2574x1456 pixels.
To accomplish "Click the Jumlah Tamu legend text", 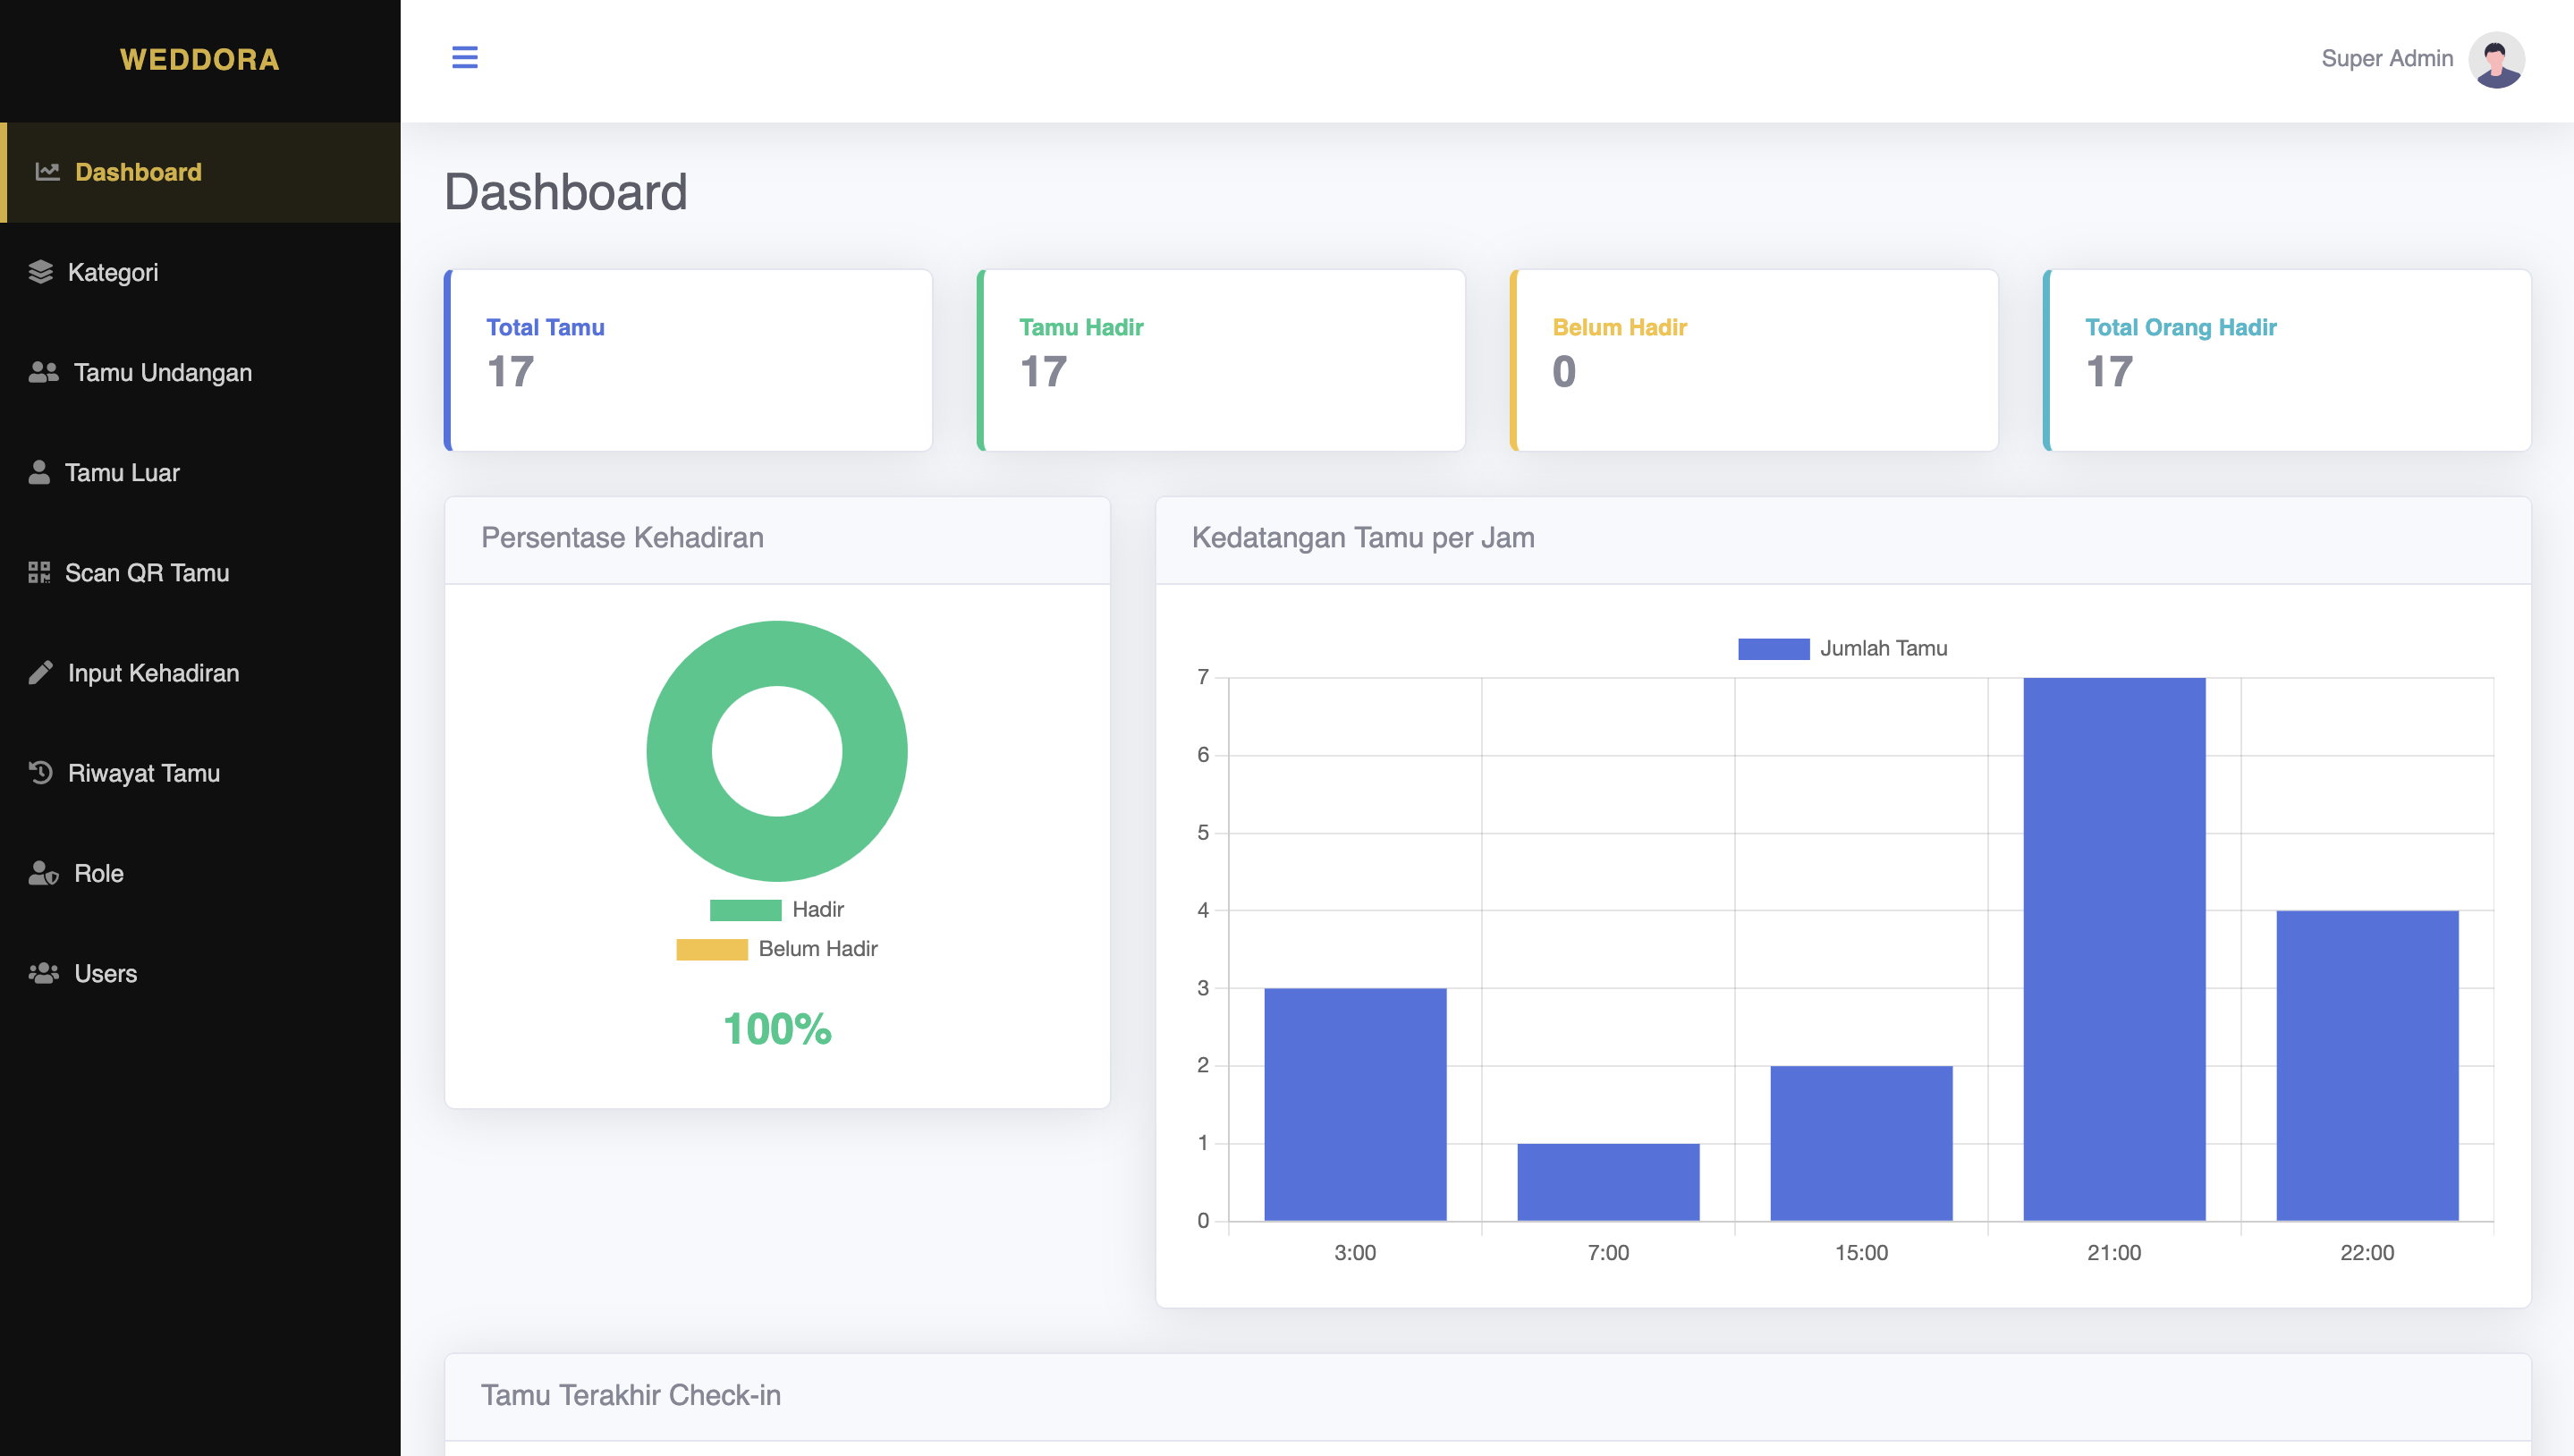I will (1883, 649).
